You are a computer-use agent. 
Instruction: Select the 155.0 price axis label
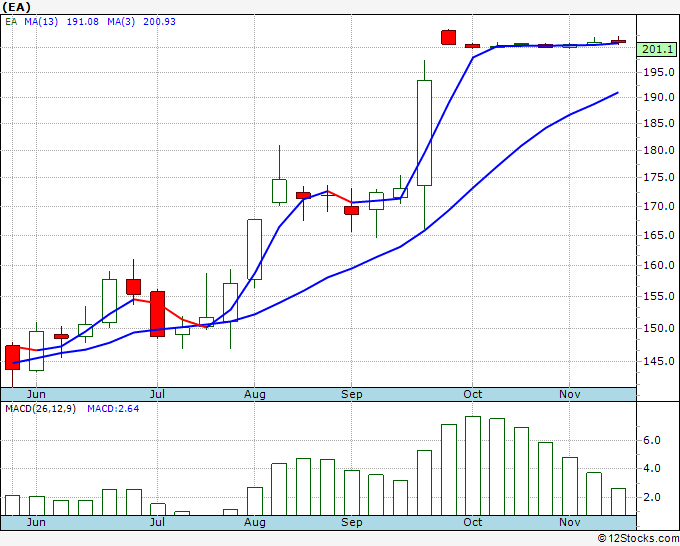(659, 297)
